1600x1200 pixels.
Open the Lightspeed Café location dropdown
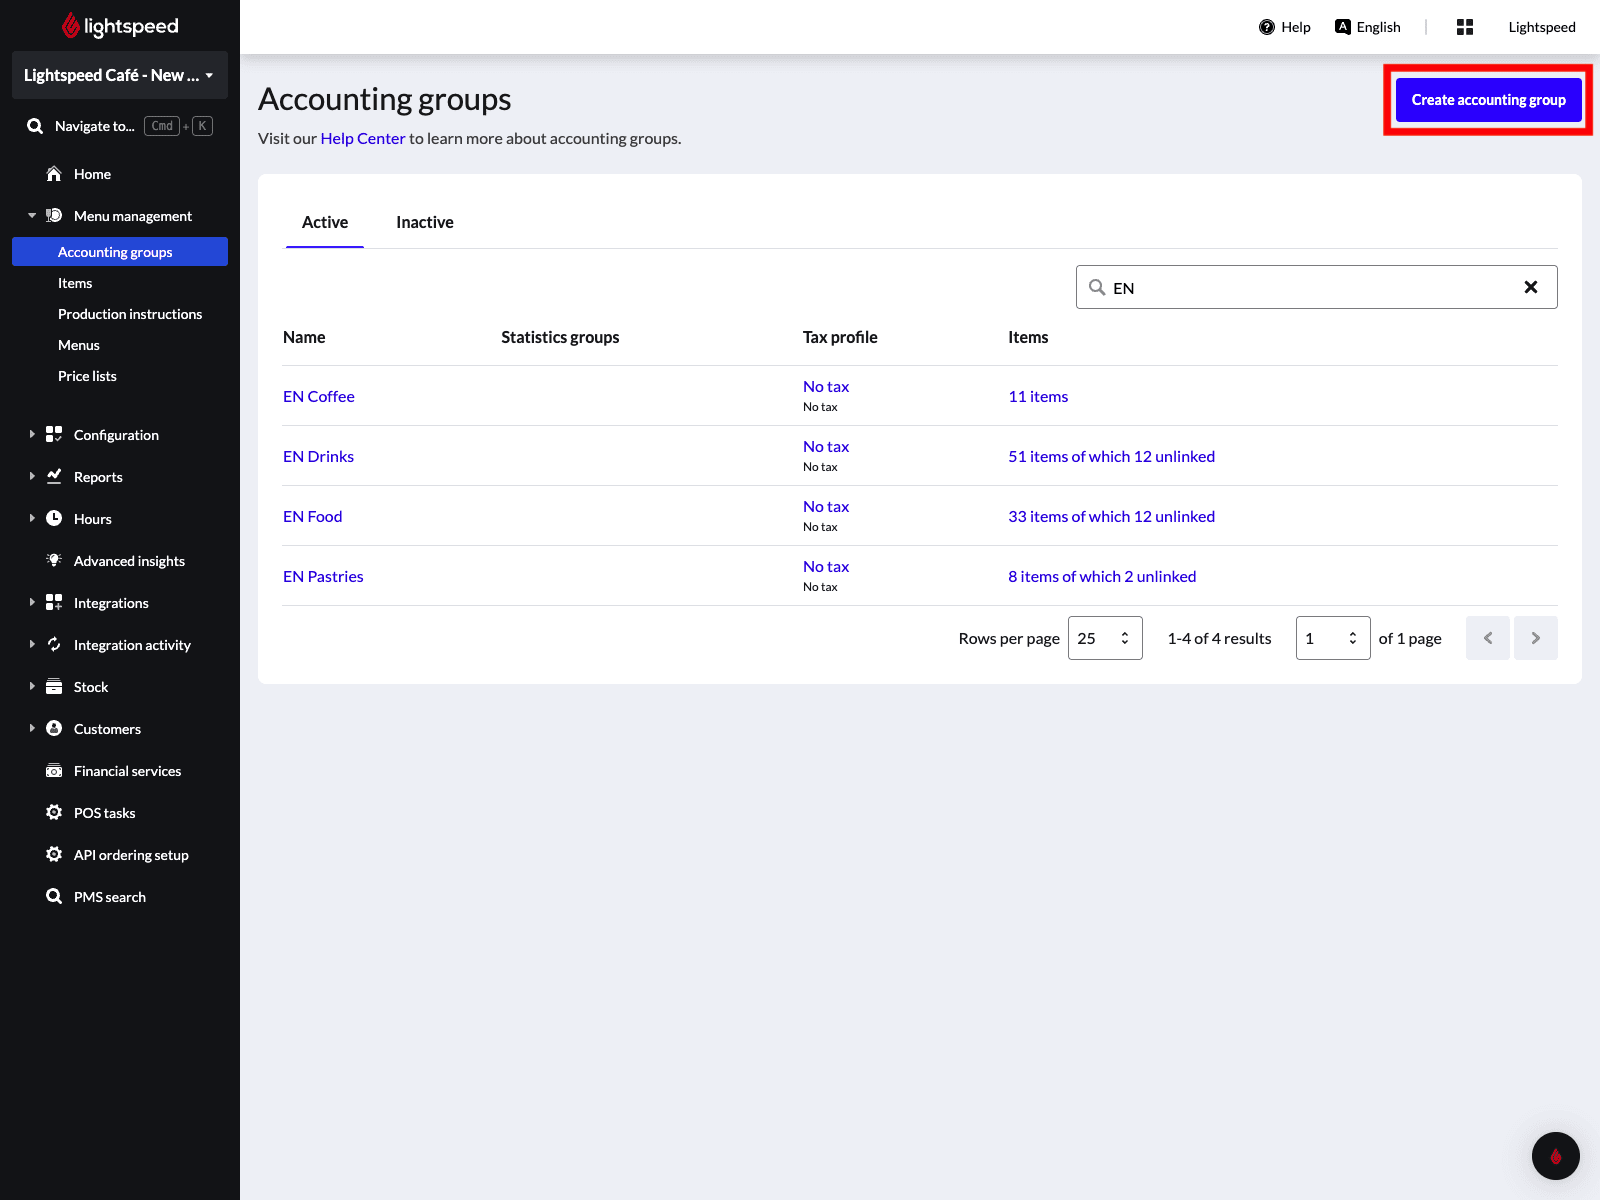point(119,75)
